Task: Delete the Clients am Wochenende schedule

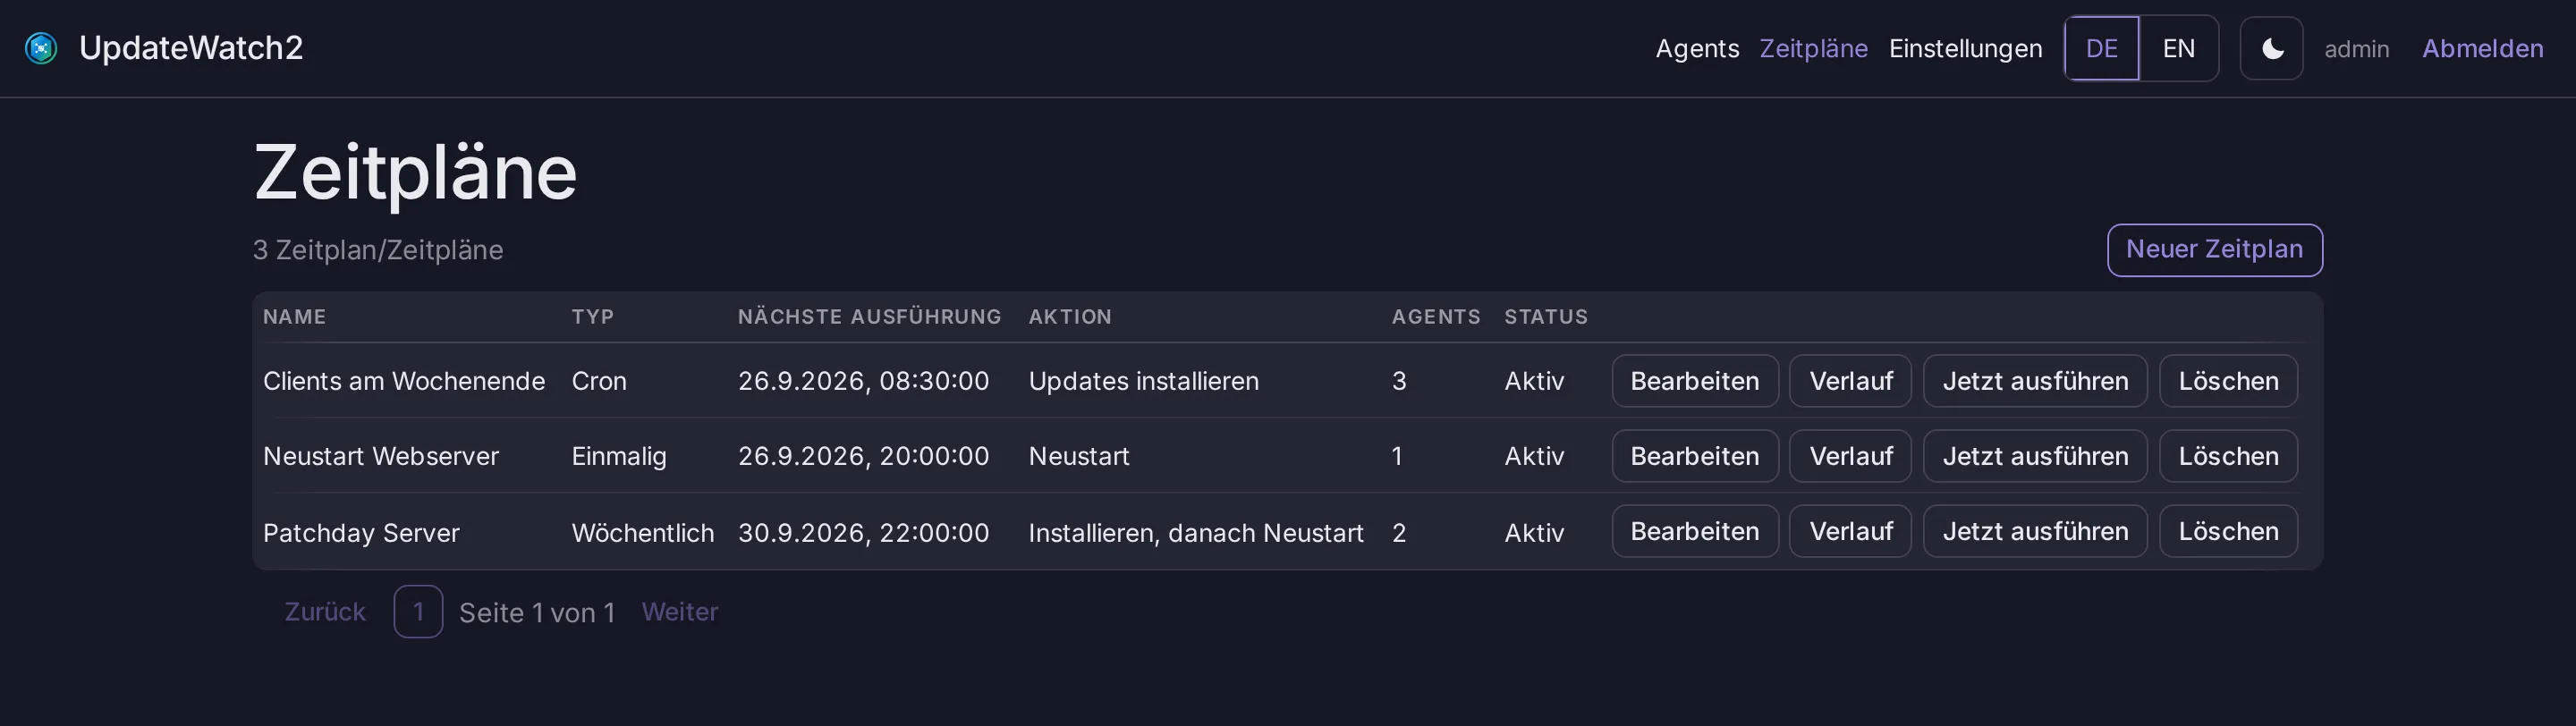Action: click(2228, 381)
